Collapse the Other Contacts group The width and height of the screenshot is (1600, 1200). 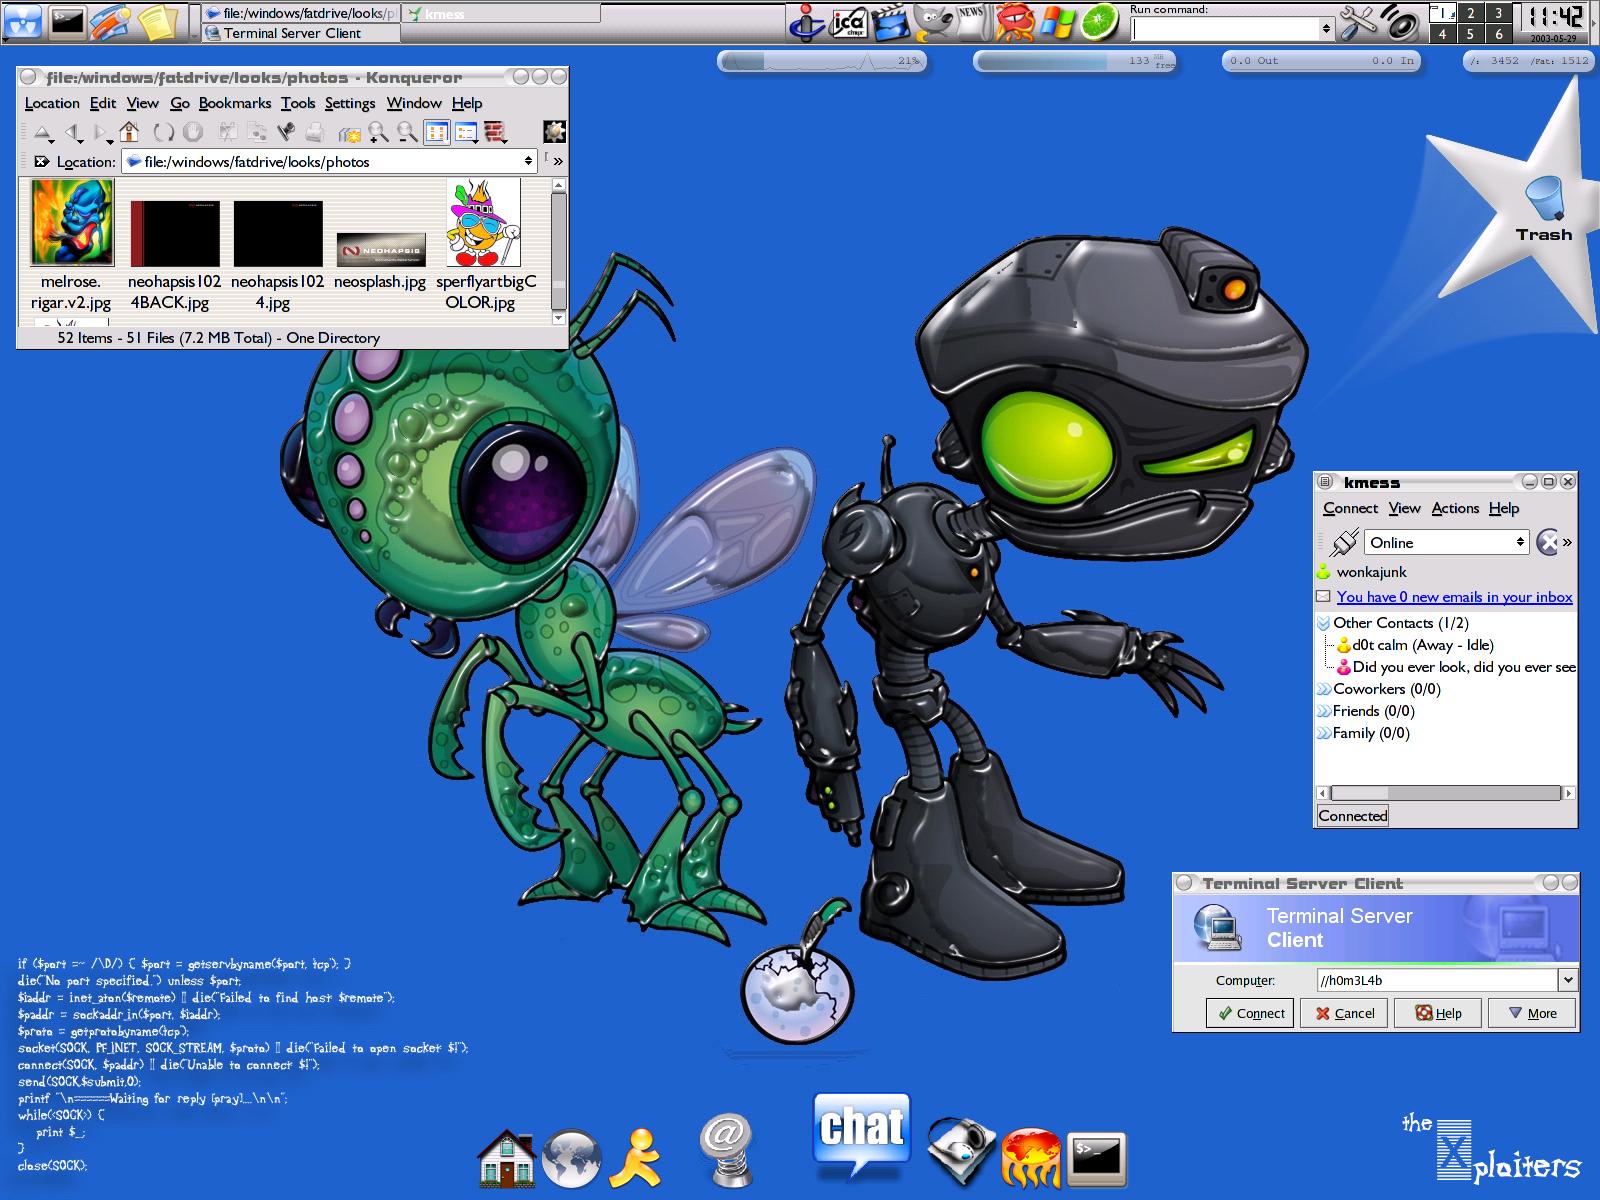pyautogui.click(x=1324, y=623)
